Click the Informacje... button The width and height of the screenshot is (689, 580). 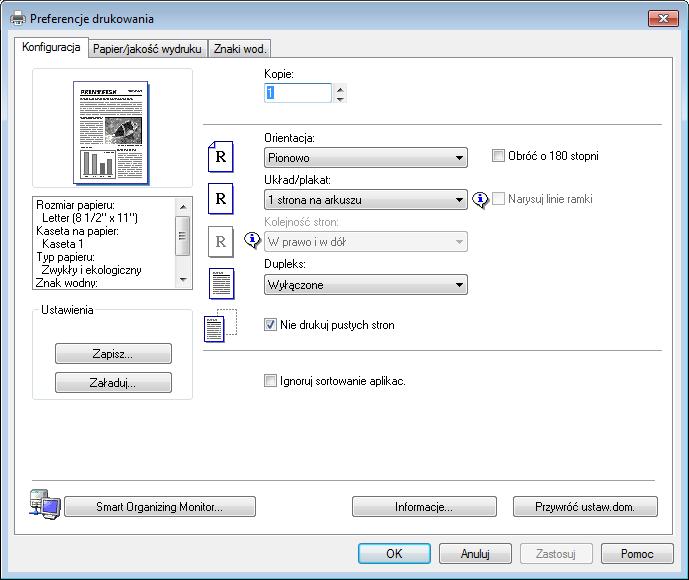pyautogui.click(x=424, y=507)
